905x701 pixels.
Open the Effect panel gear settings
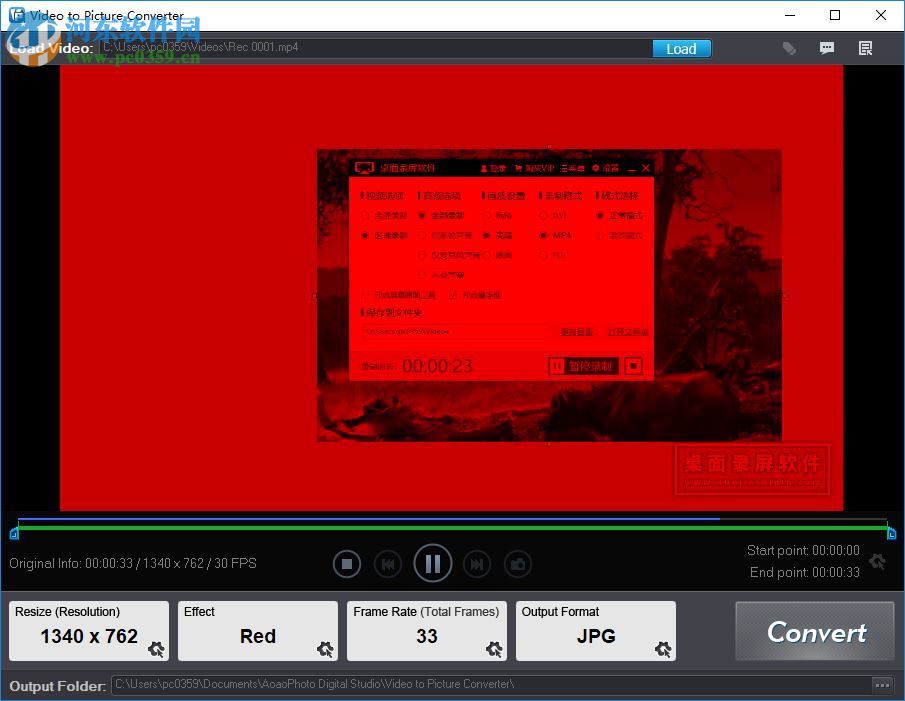pyautogui.click(x=325, y=650)
